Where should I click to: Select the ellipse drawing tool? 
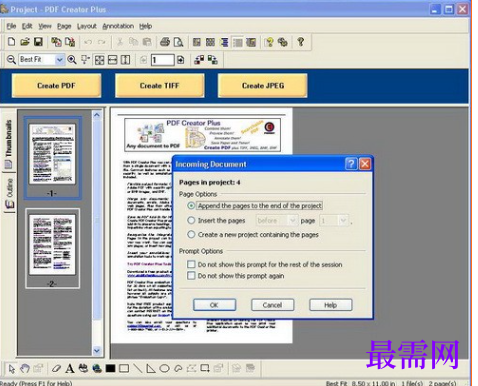point(164,368)
